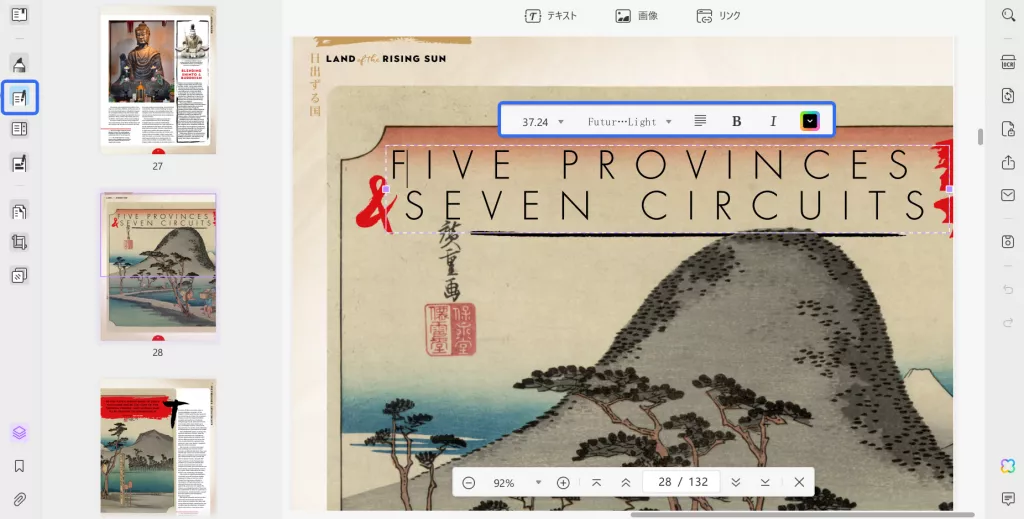Open the Watermark and background tool
This screenshot has width=1024, height=519.
coord(19,275)
